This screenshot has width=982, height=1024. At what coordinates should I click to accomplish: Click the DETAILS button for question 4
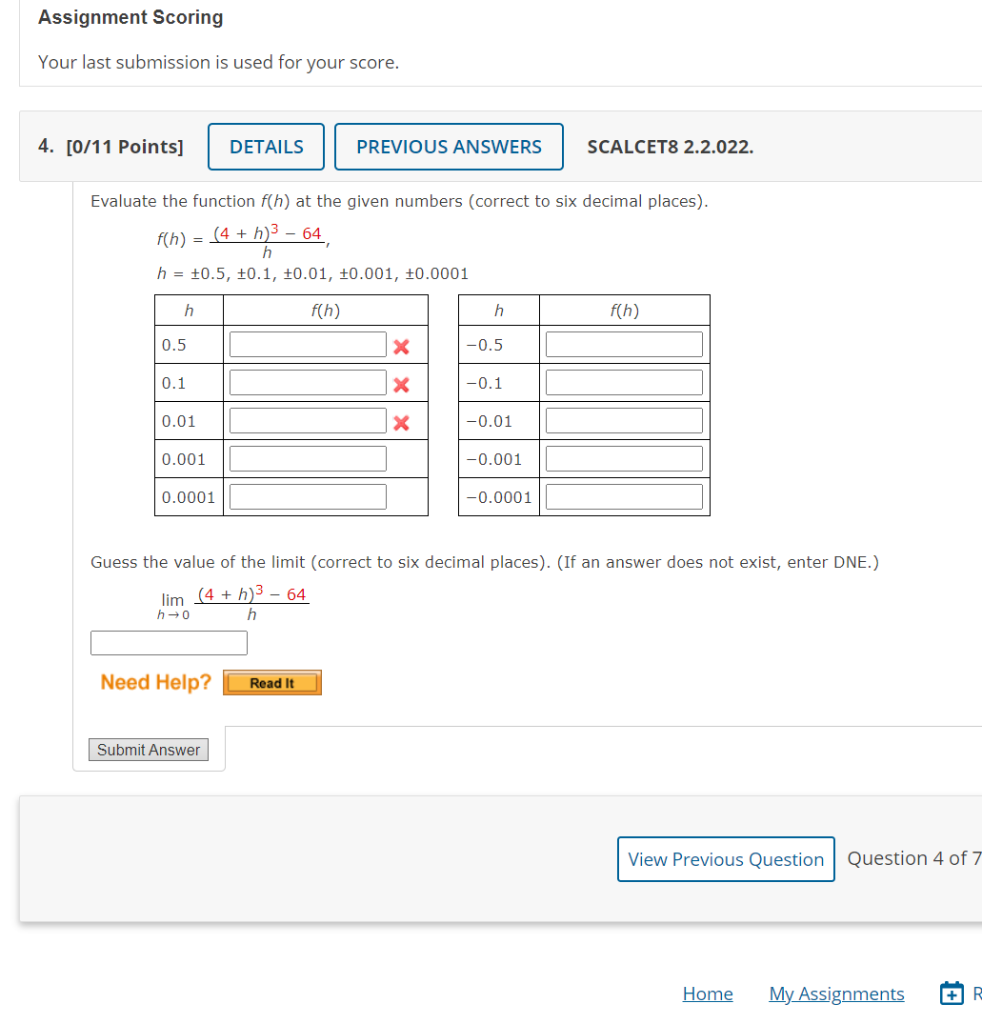[265, 146]
